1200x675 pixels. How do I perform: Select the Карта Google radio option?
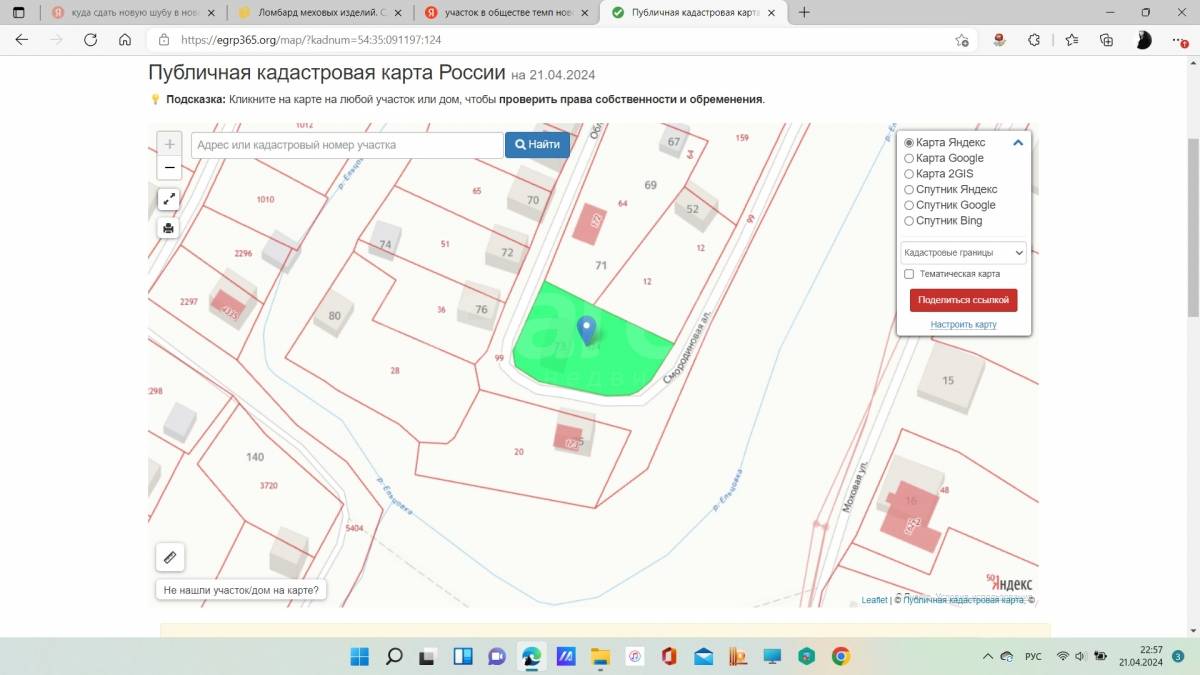click(x=909, y=158)
